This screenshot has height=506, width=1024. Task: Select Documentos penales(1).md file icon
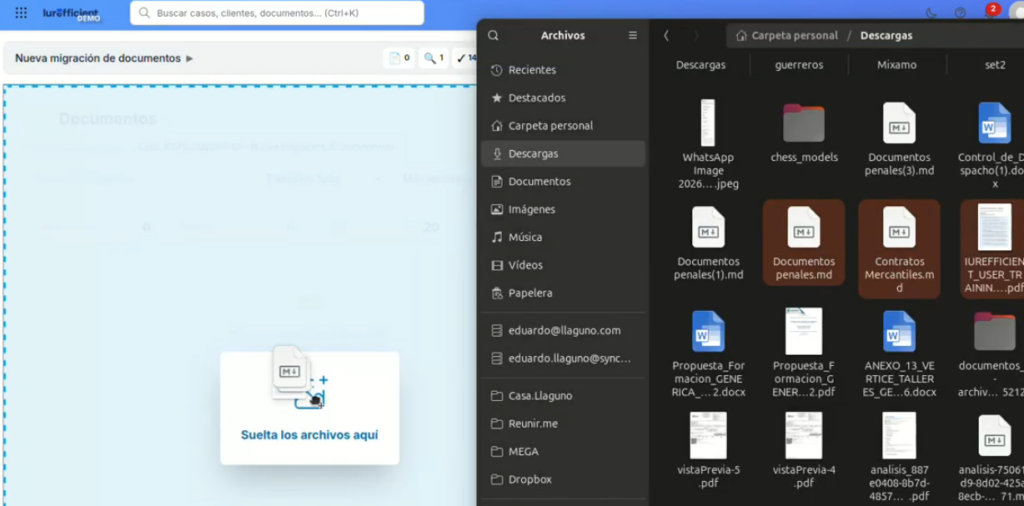[x=709, y=227]
